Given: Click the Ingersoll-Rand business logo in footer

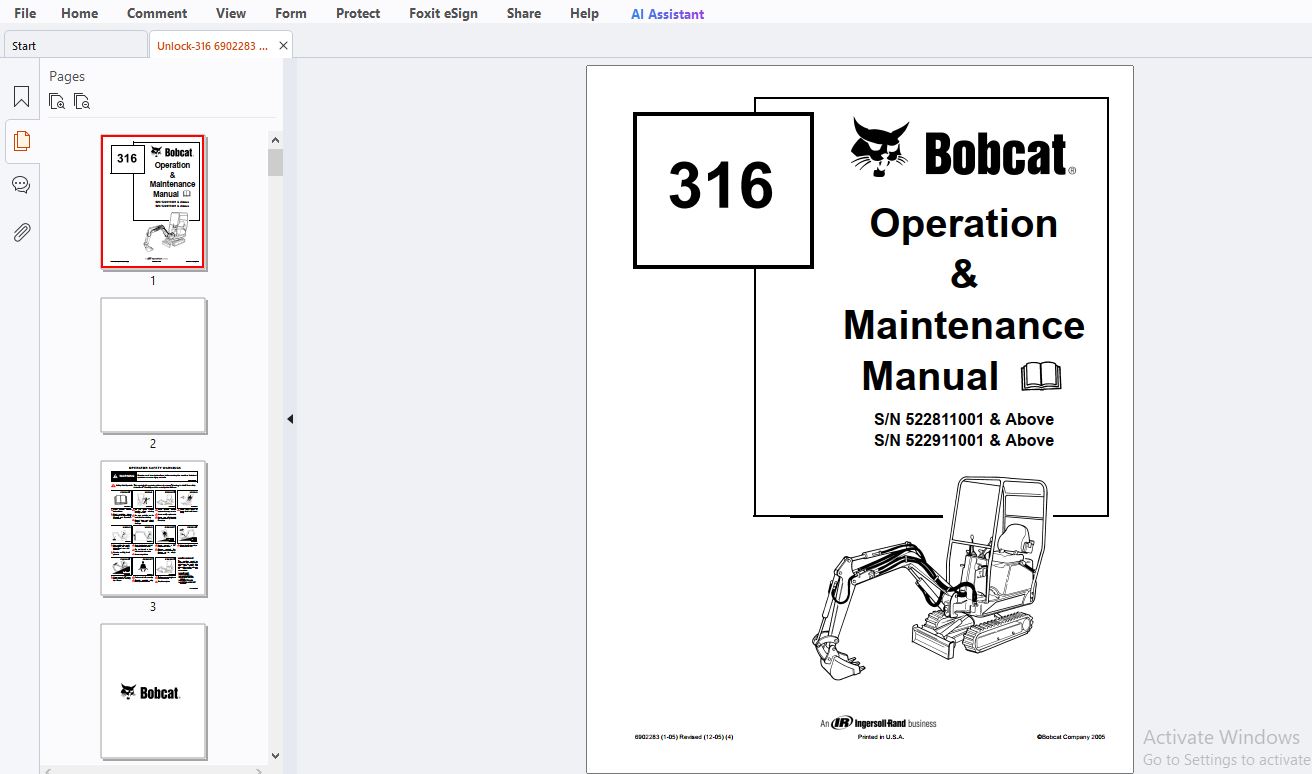Looking at the screenshot, I should click(x=878, y=722).
